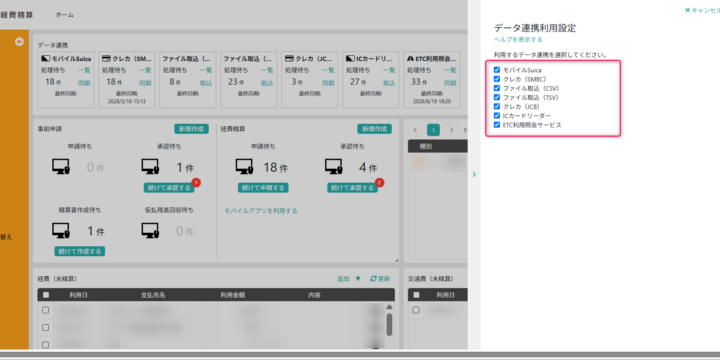Sort by 支払先名 column header

153,295
